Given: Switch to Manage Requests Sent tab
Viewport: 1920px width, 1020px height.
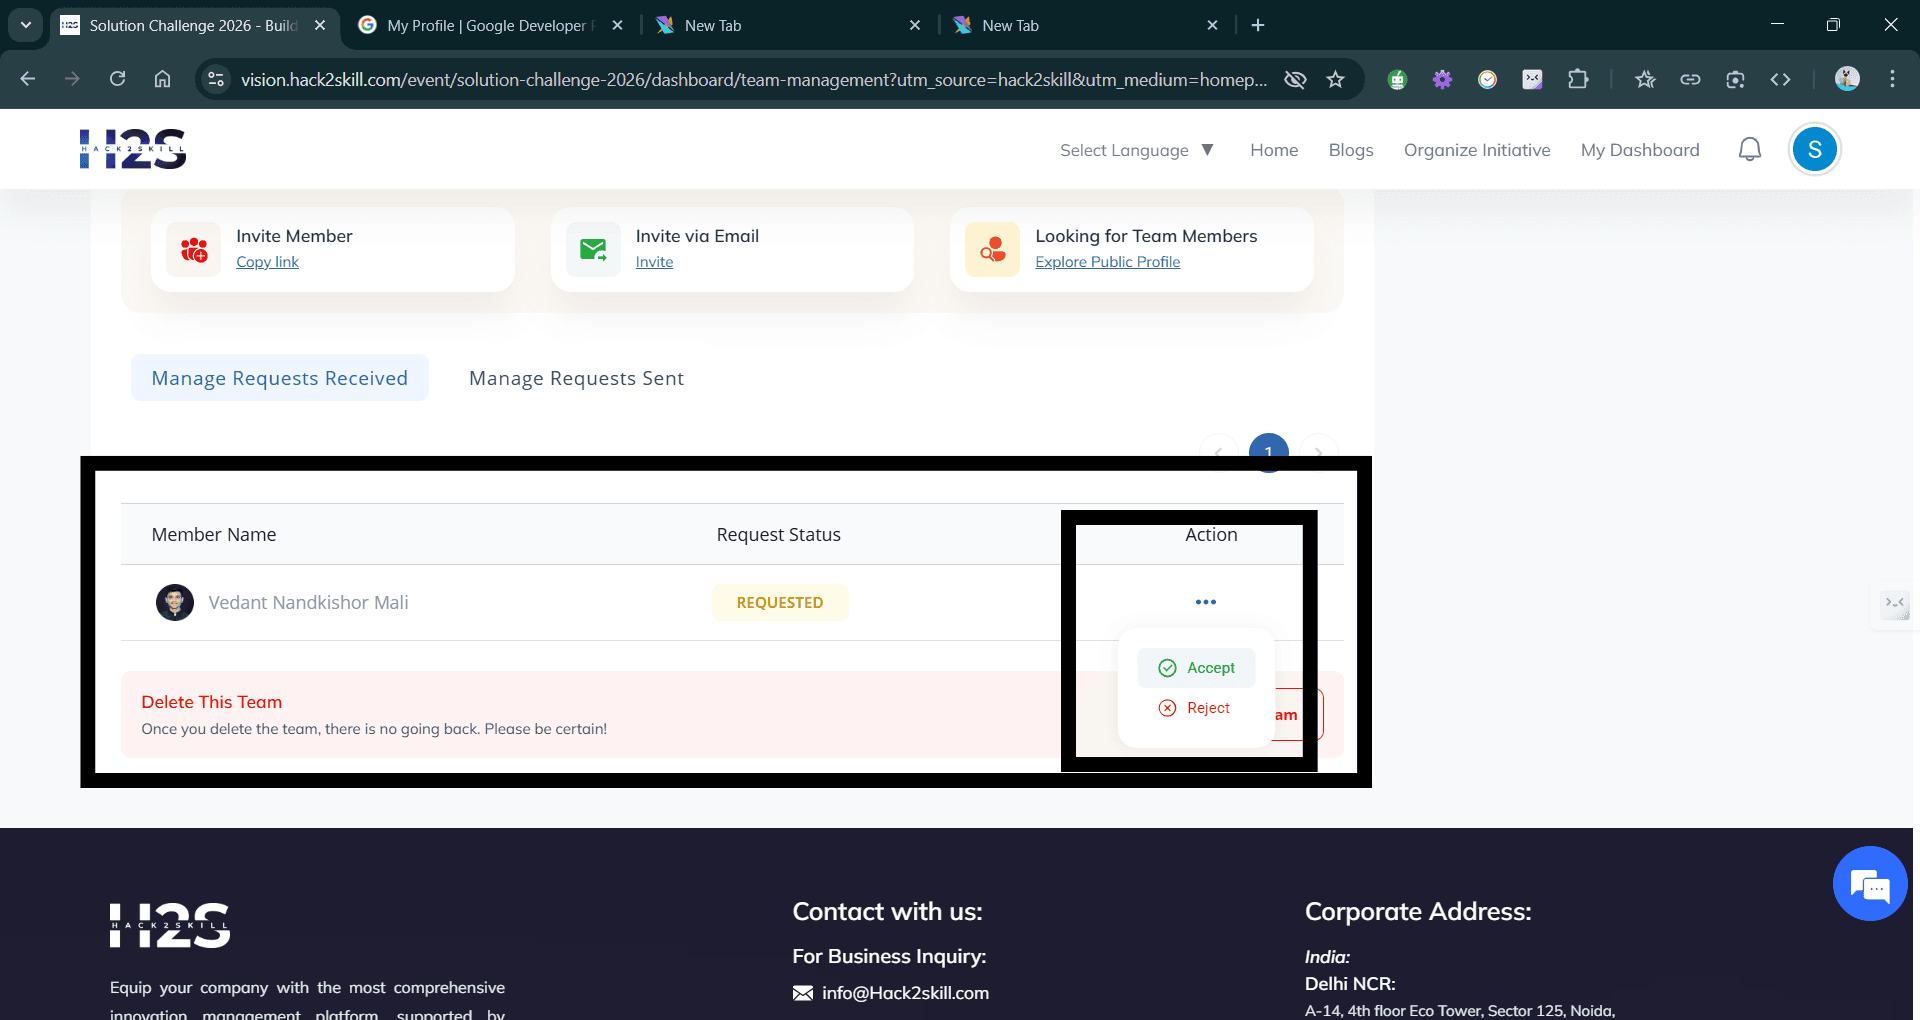Looking at the screenshot, I should pos(575,378).
